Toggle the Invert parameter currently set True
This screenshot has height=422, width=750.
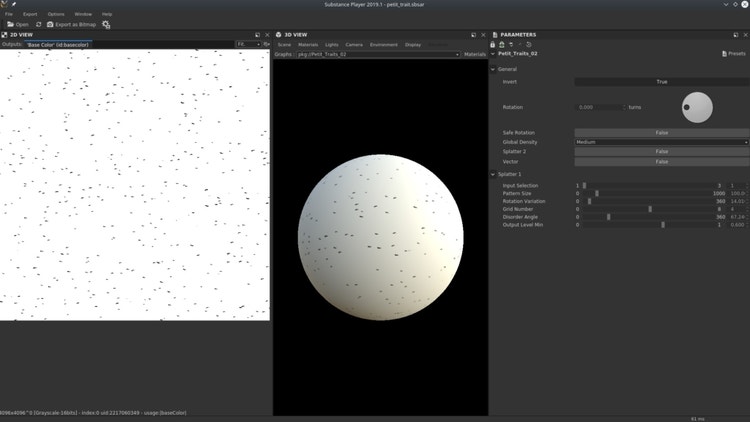(x=661, y=82)
